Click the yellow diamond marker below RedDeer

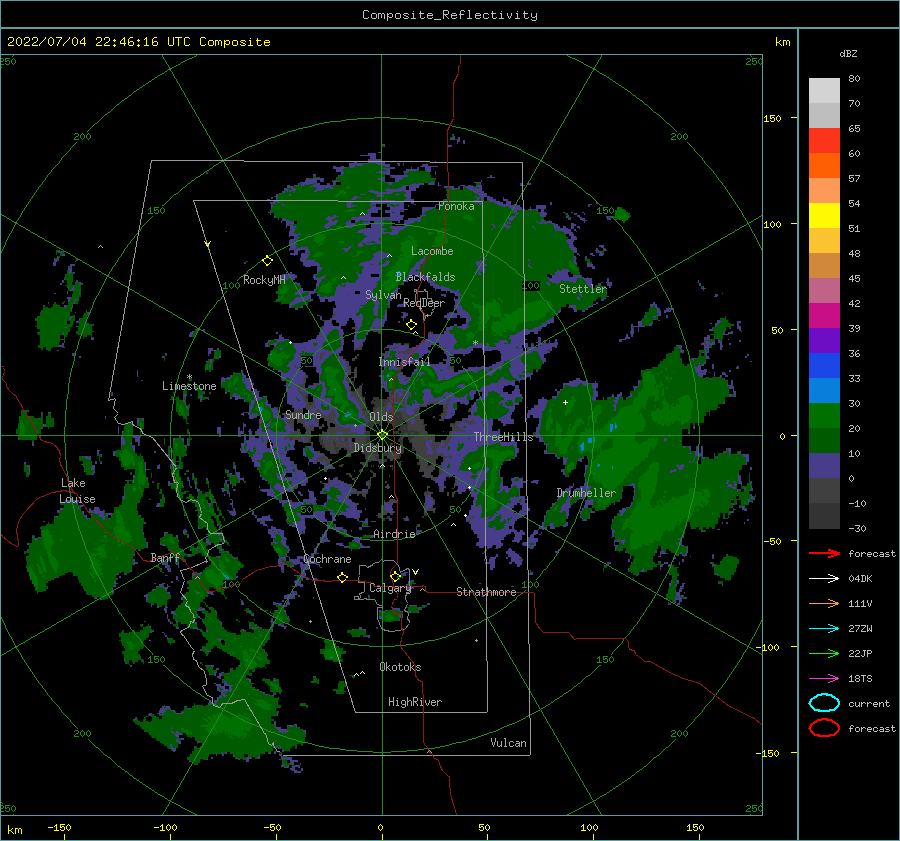pyautogui.click(x=411, y=325)
